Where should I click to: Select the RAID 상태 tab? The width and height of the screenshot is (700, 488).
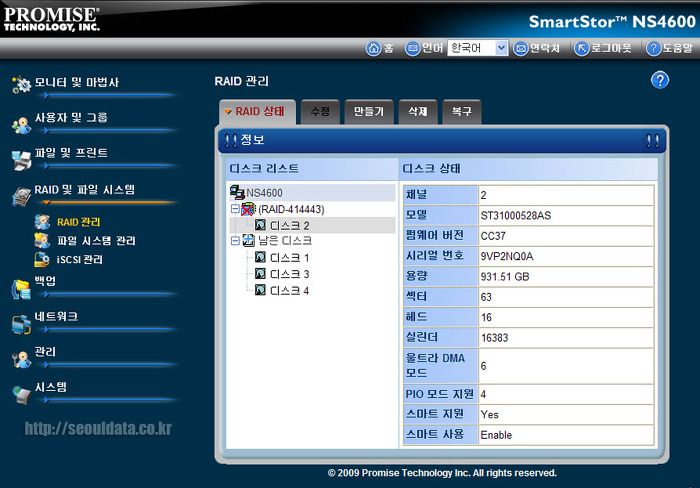258,112
